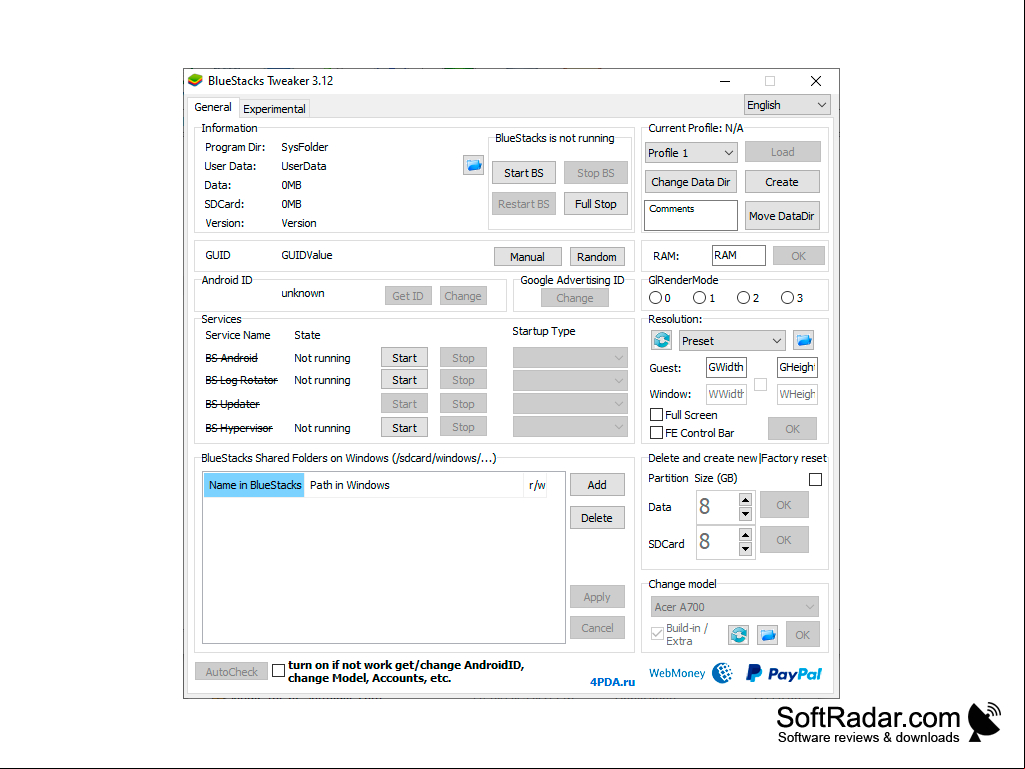1025x769 pixels.
Task: Expand the Profile 1 dropdown
Action: (691, 152)
